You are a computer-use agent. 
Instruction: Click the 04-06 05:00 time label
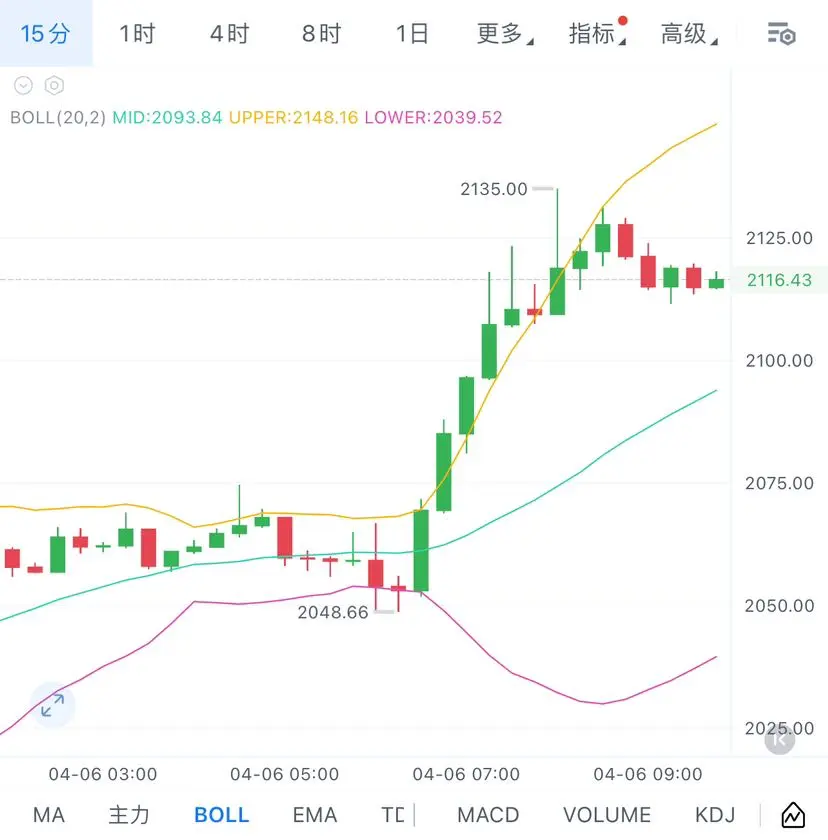[x=284, y=774]
